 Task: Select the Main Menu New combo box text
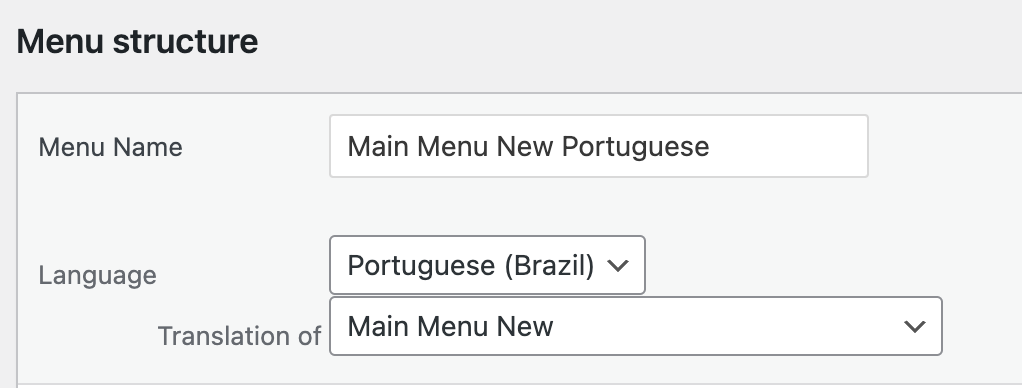(450, 326)
